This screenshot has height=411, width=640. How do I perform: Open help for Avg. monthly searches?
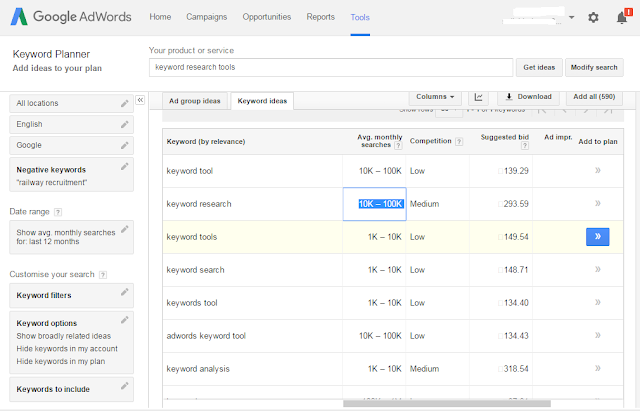398,146
